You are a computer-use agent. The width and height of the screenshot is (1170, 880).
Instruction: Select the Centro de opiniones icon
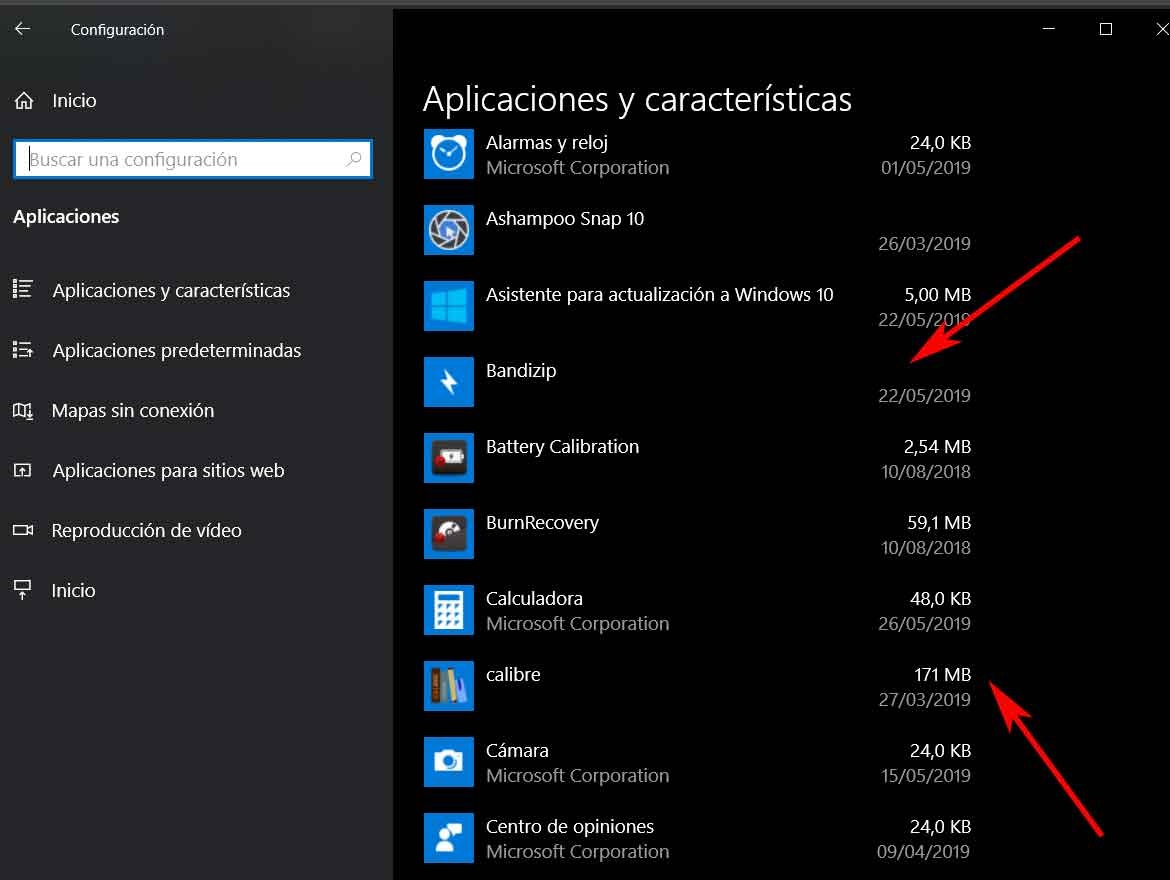pyautogui.click(x=448, y=838)
